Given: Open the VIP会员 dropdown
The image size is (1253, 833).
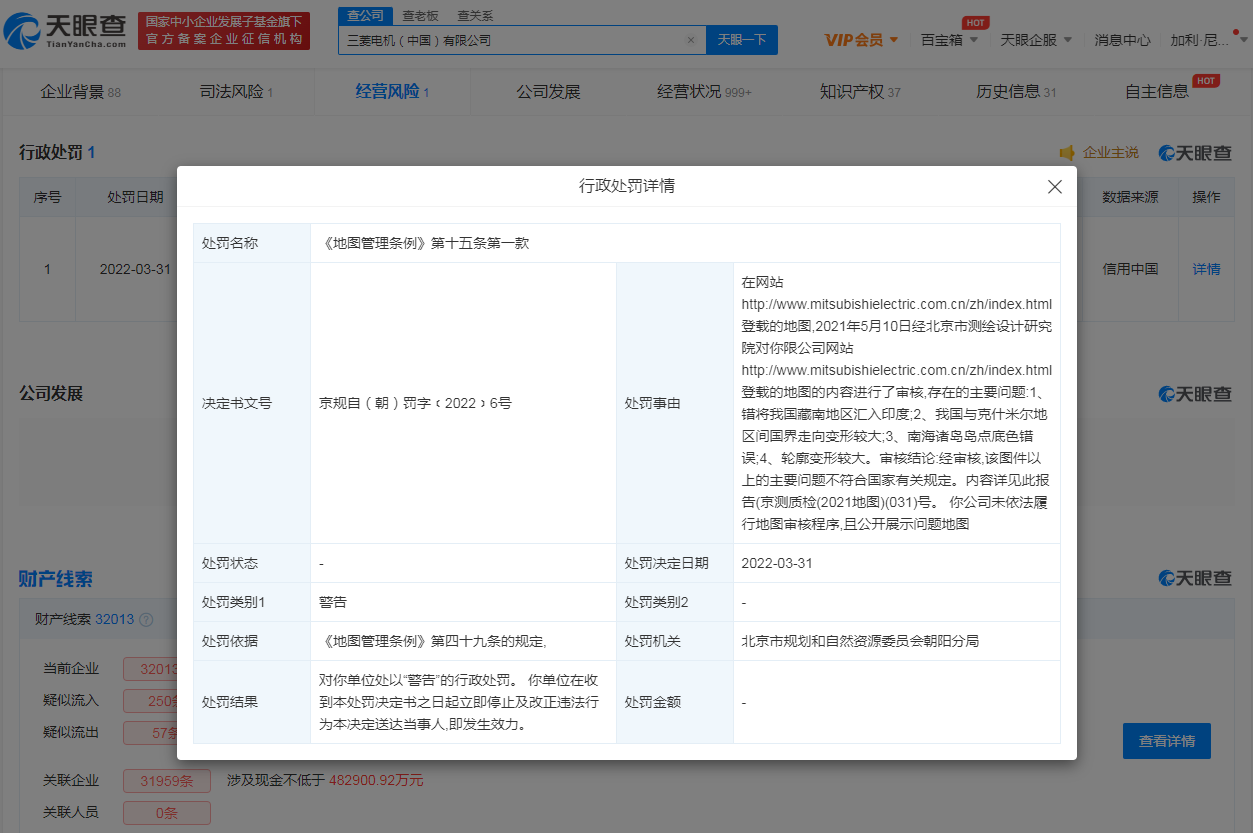Looking at the screenshot, I should (x=861, y=40).
